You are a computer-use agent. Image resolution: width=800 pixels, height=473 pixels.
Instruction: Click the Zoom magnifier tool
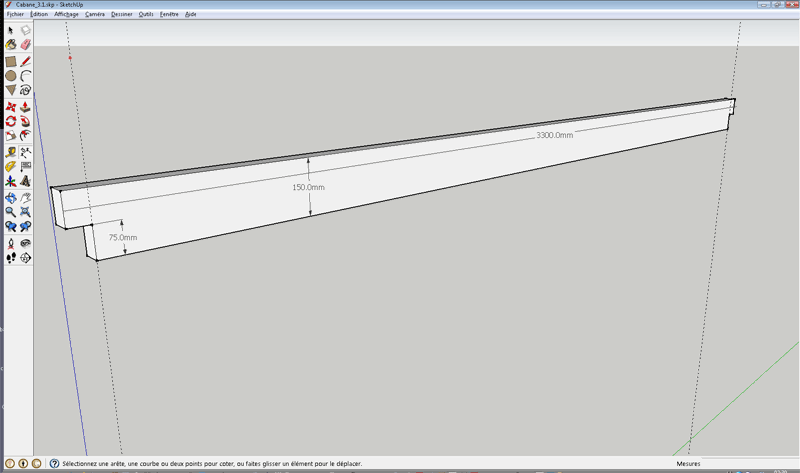11,212
